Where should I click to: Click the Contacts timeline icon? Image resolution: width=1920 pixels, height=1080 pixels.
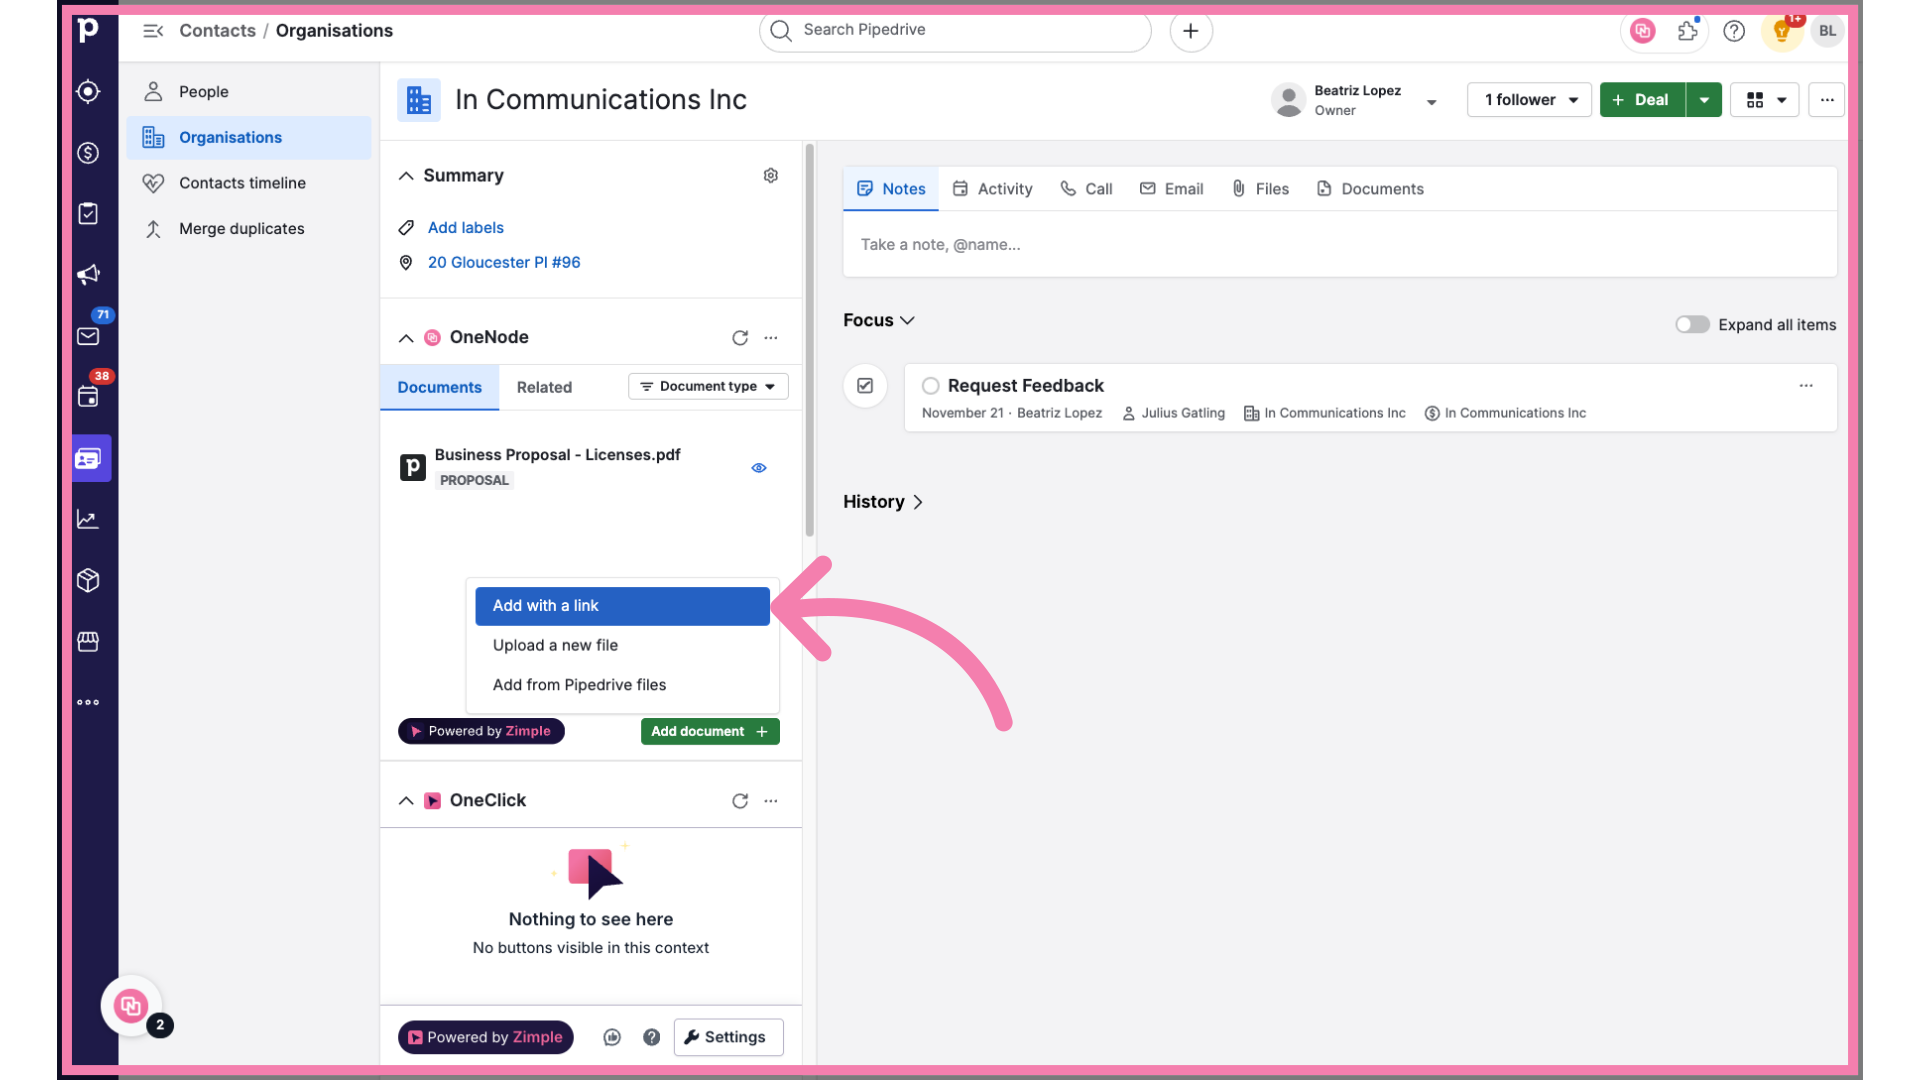pyautogui.click(x=153, y=182)
